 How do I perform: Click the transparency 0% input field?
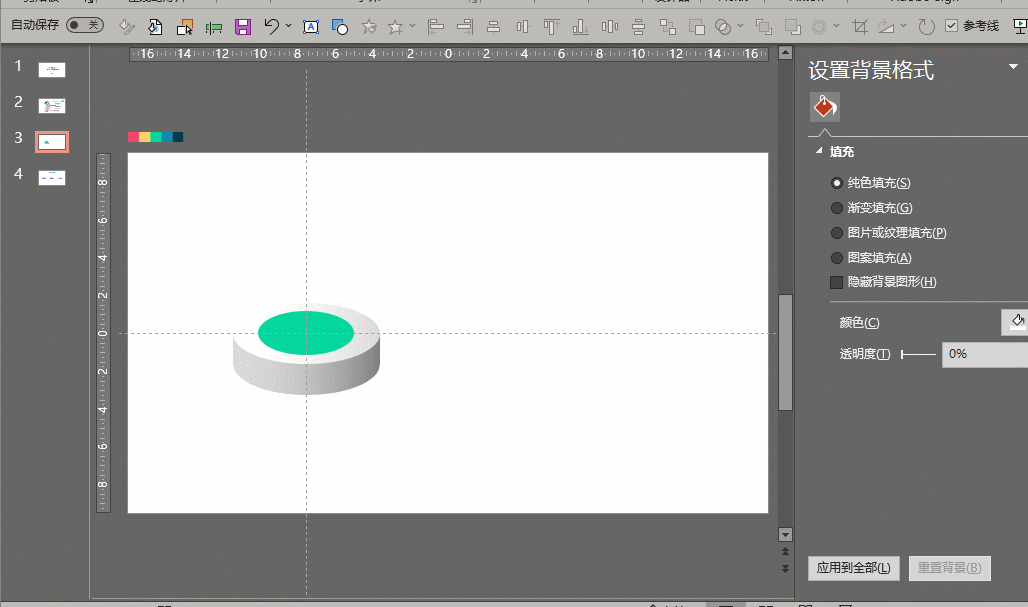985,354
